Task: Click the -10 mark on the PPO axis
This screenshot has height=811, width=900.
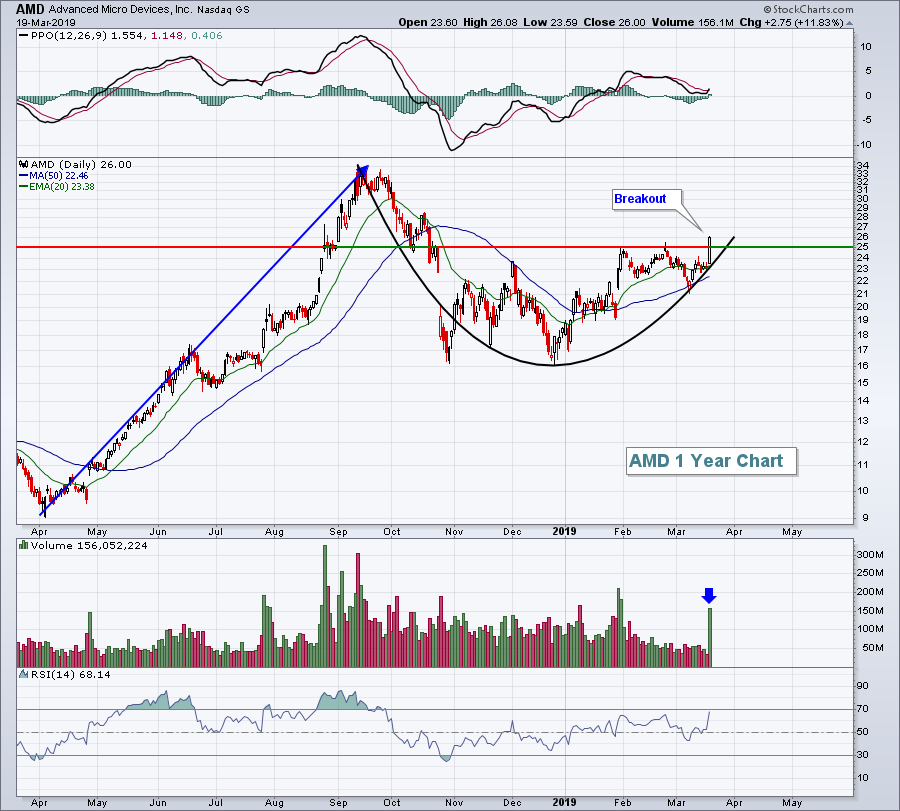Action: 864,145
